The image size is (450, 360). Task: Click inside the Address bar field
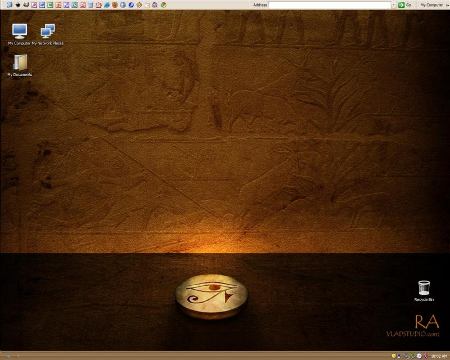point(330,5)
